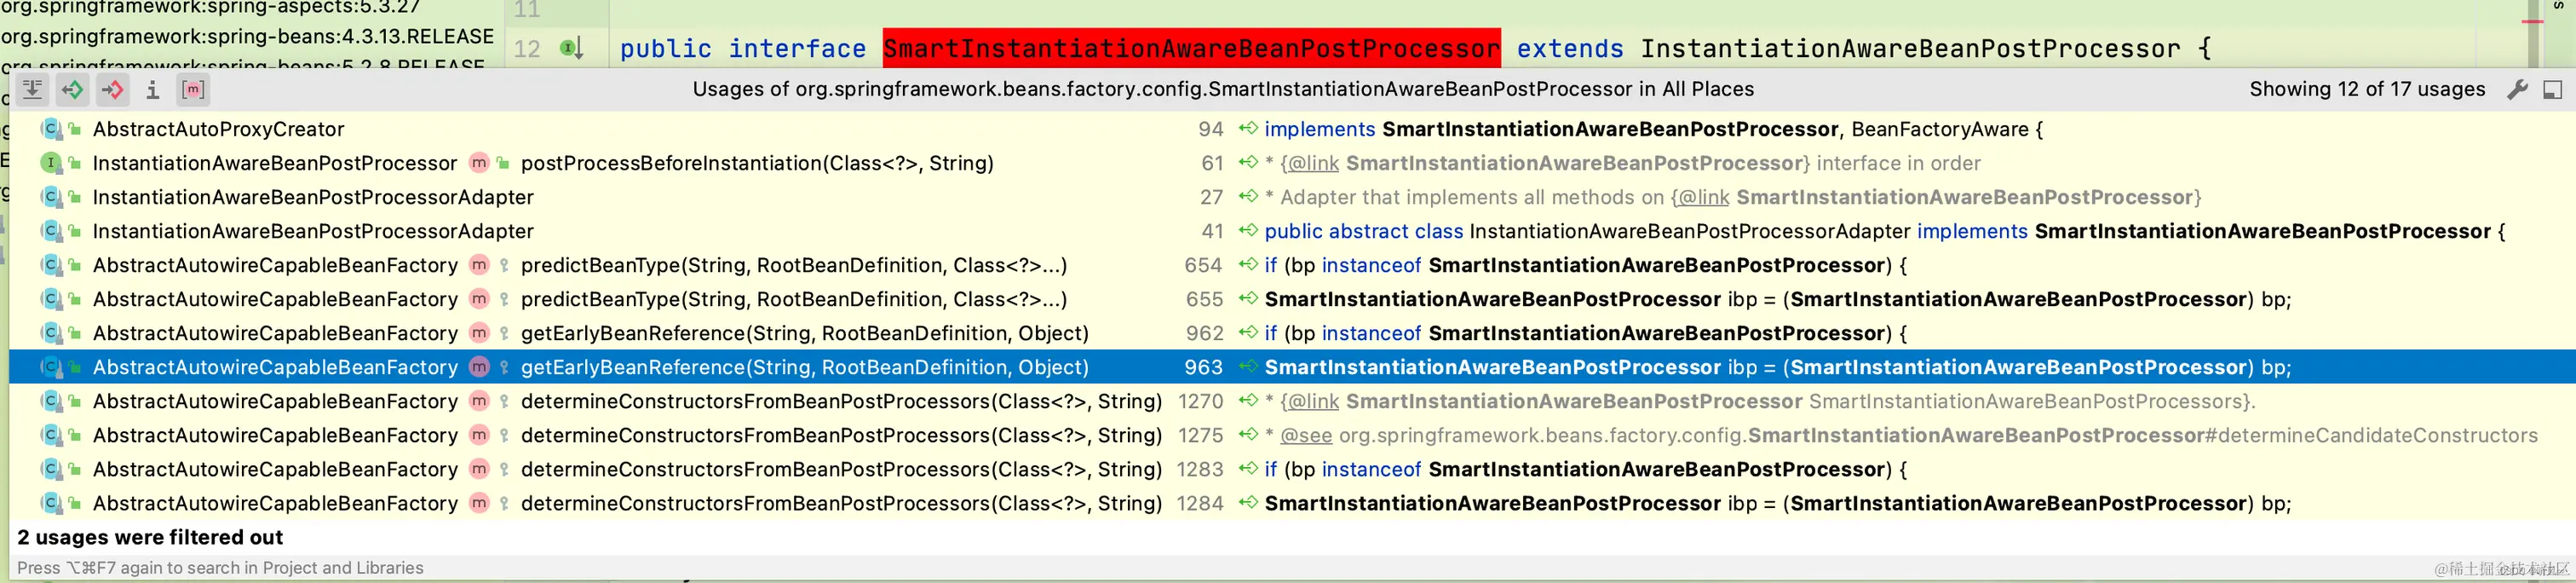2576x583 pixels.
Task: Select postProcessBeforeInstantiation(Class<?>, String) method
Action: coord(757,163)
